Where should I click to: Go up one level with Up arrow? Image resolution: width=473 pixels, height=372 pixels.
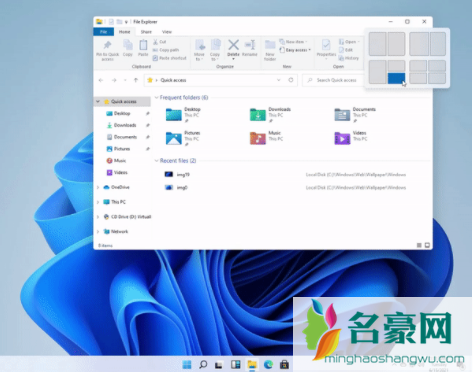click(136, 80)
